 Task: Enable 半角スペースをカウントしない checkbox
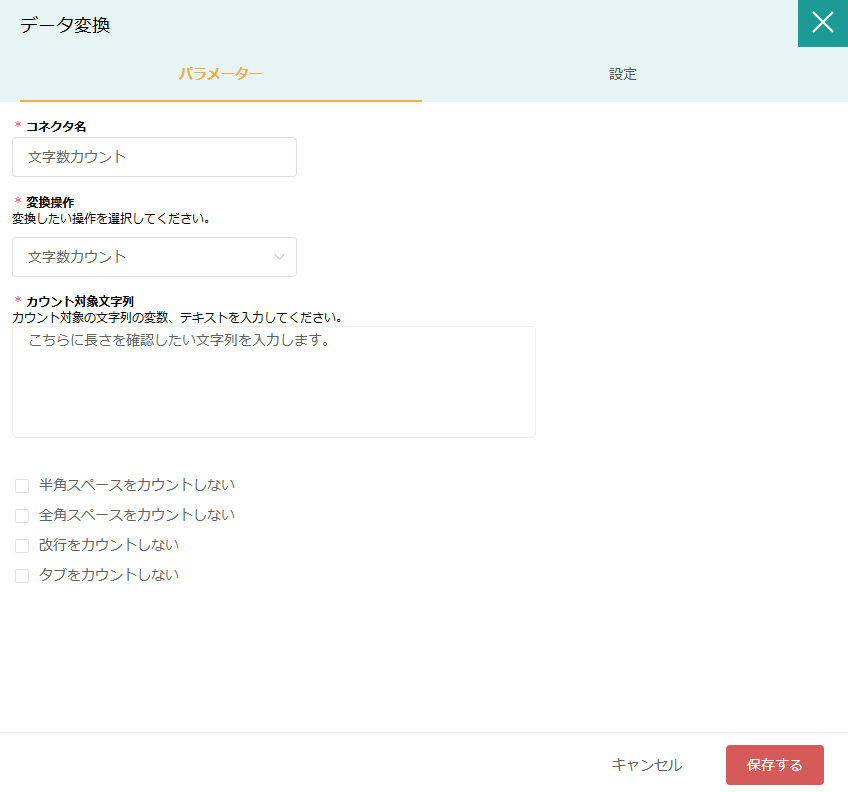coord(22,486)
